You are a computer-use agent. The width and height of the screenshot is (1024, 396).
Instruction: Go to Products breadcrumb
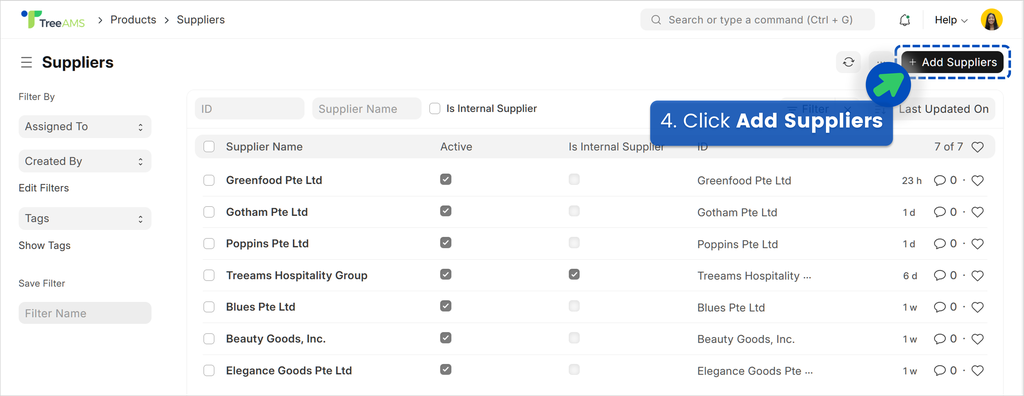point(133,20)
